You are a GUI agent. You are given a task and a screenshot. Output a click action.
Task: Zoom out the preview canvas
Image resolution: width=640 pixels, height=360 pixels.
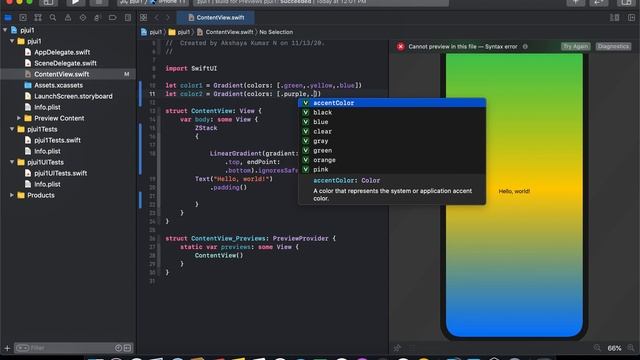click(597, 348)
